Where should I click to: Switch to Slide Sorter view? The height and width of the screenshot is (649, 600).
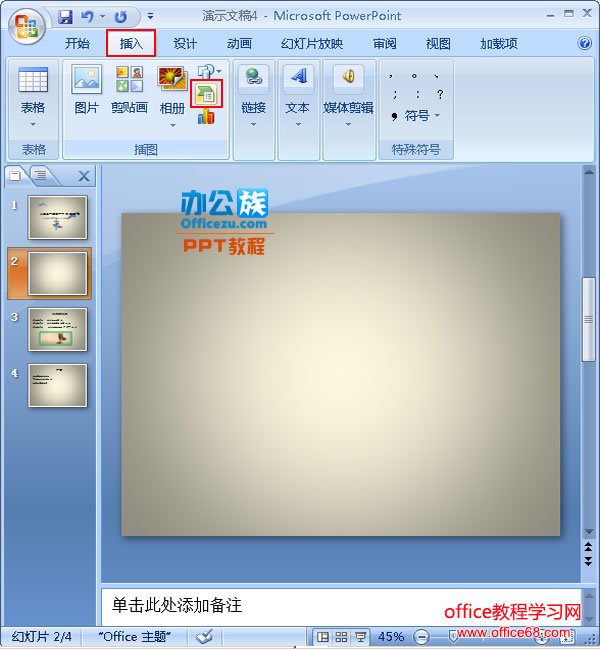(x=341, y=637)
